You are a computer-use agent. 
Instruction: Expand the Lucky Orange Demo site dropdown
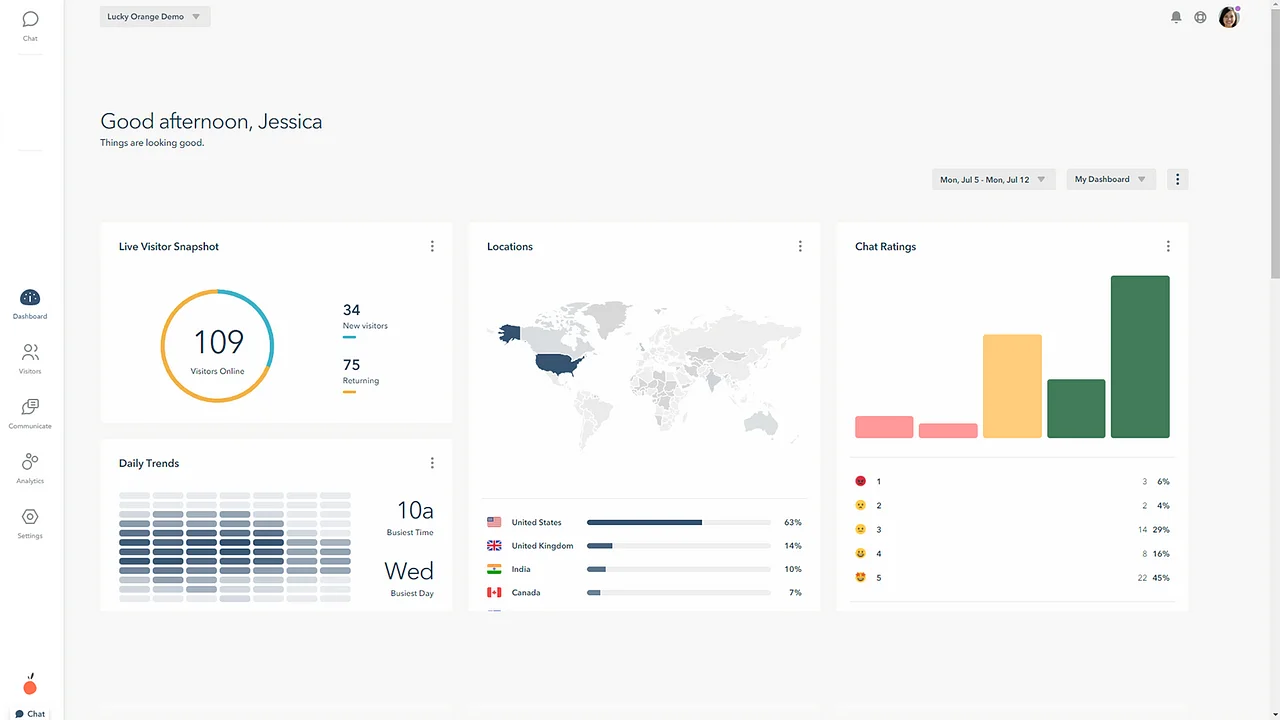click(155, 17)
